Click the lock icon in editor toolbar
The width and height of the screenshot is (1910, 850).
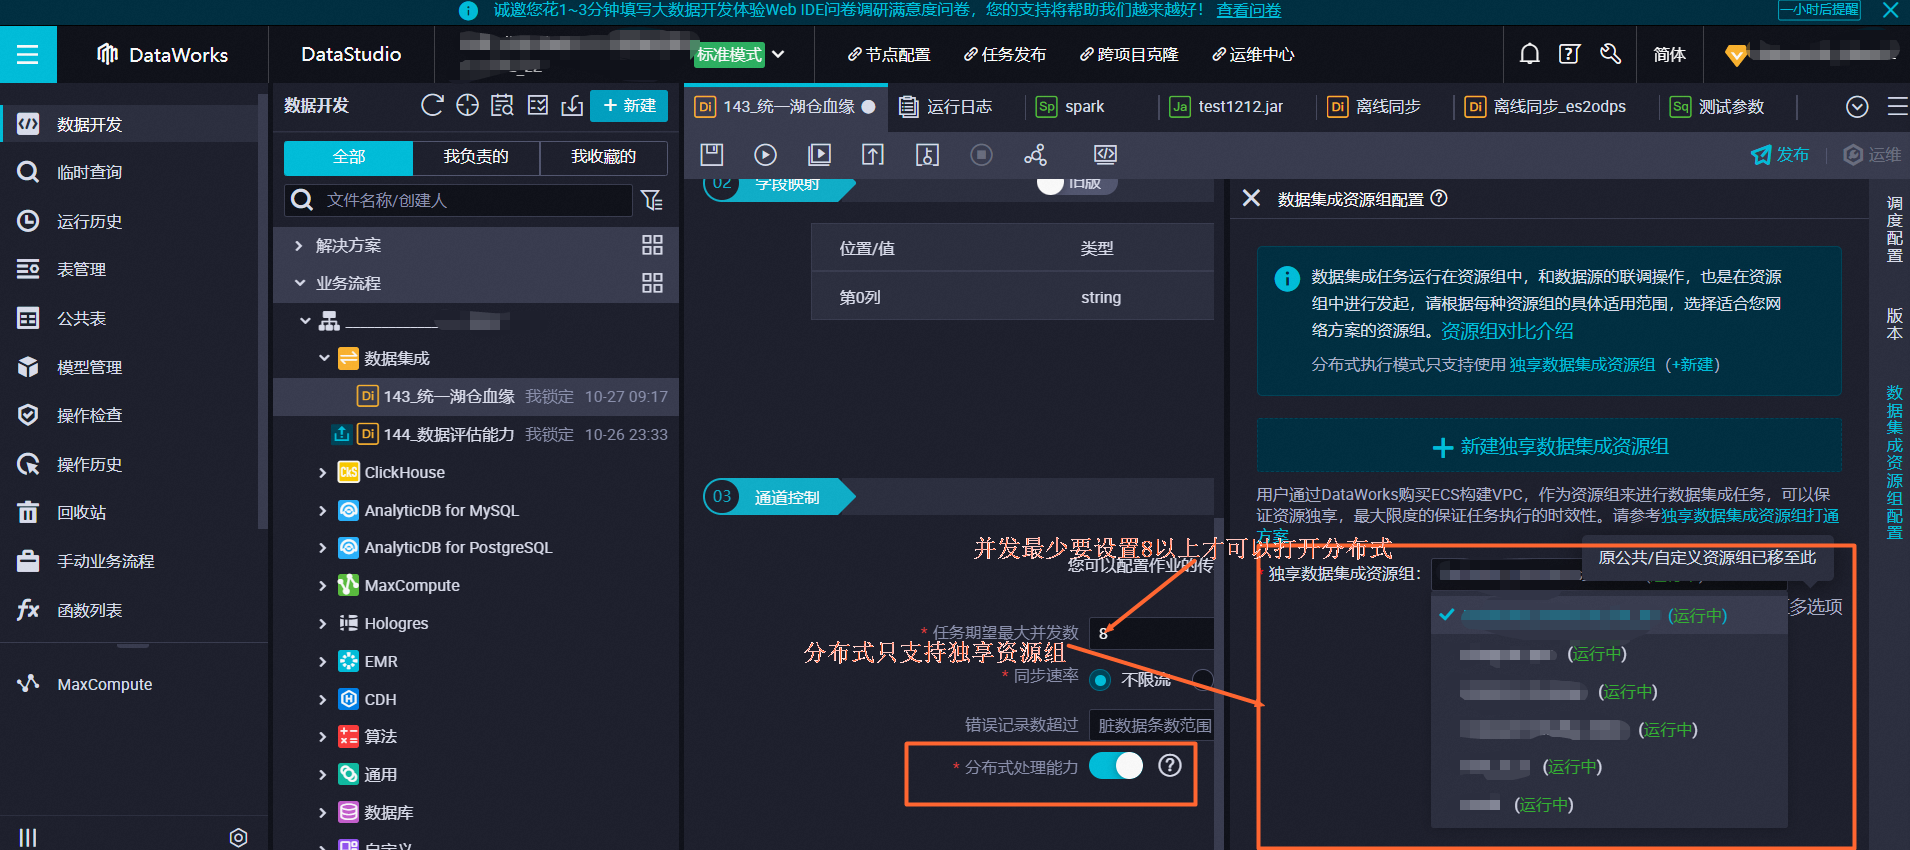tap(927, 154)
